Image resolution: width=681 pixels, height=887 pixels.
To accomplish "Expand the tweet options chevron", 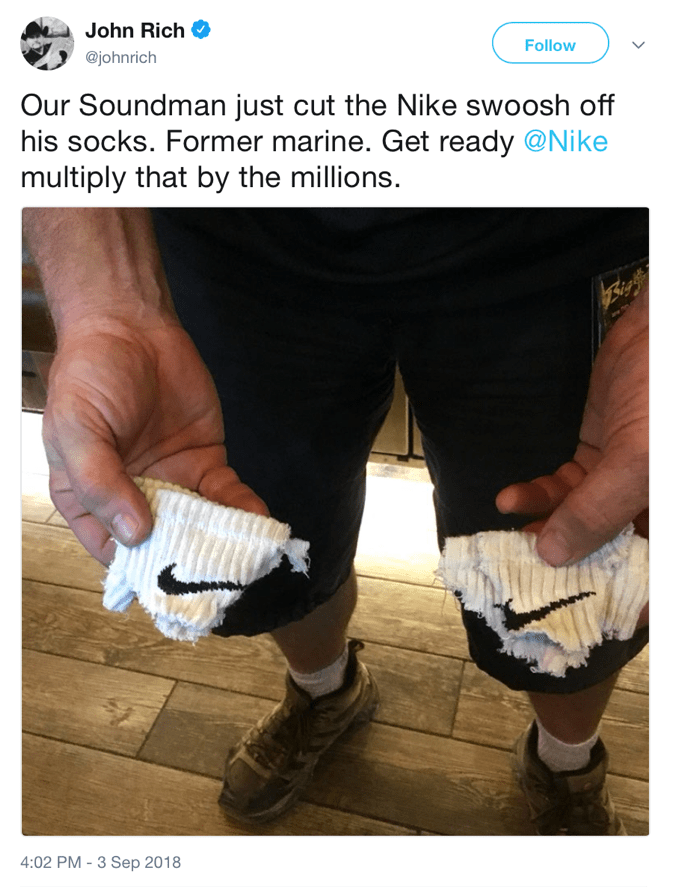I will click(638, 45).
